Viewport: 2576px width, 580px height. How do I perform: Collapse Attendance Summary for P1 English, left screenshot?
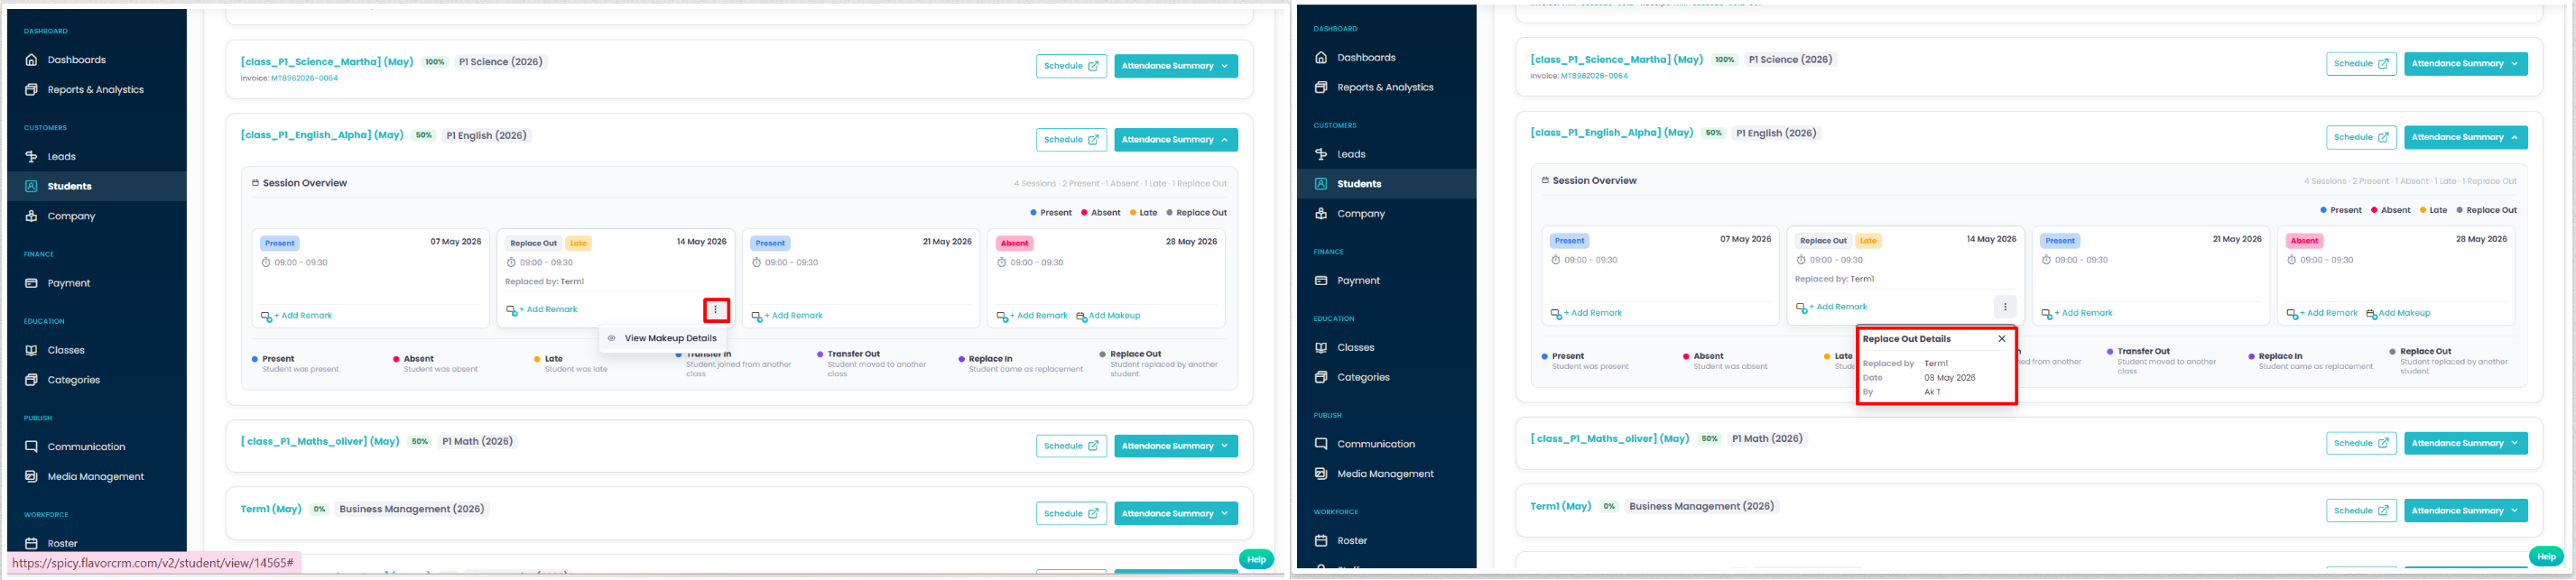pyautogui.click(x=1176, y=140)
